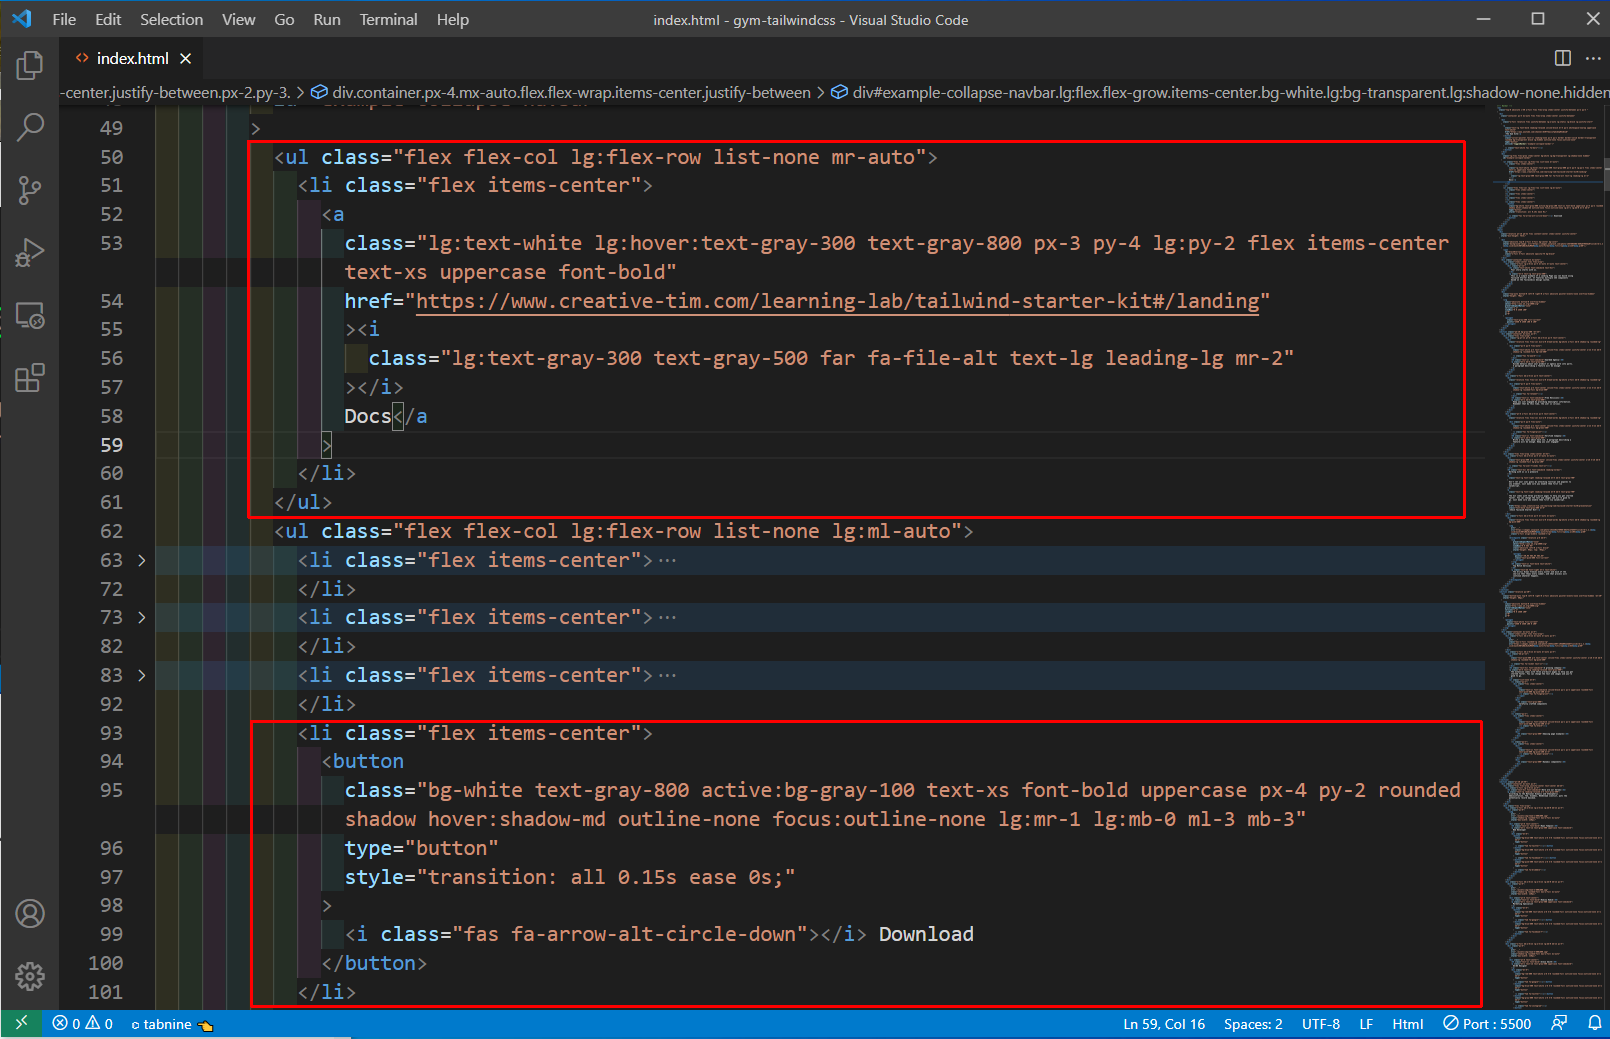Expand folded li block at line 63
The height and width of the screenshot is (1039, 1610).
[x=141, y=560]
